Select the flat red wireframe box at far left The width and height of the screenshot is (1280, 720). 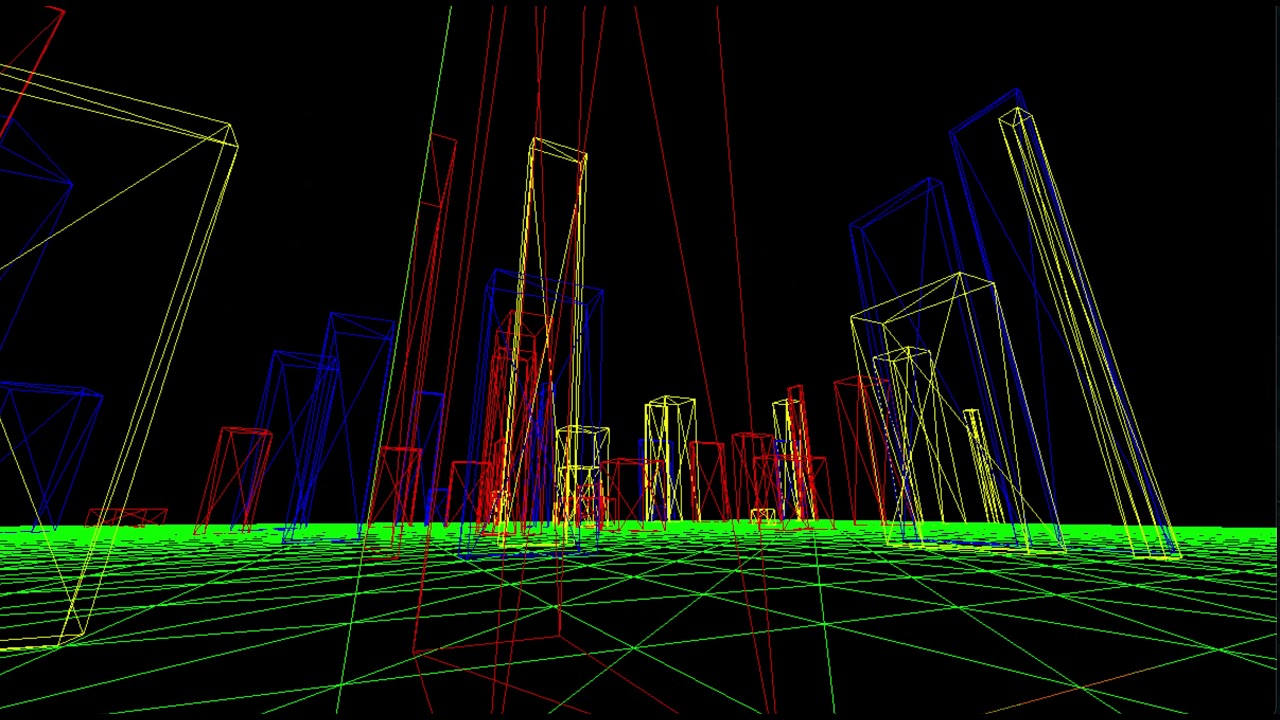[x=127, y=516]
